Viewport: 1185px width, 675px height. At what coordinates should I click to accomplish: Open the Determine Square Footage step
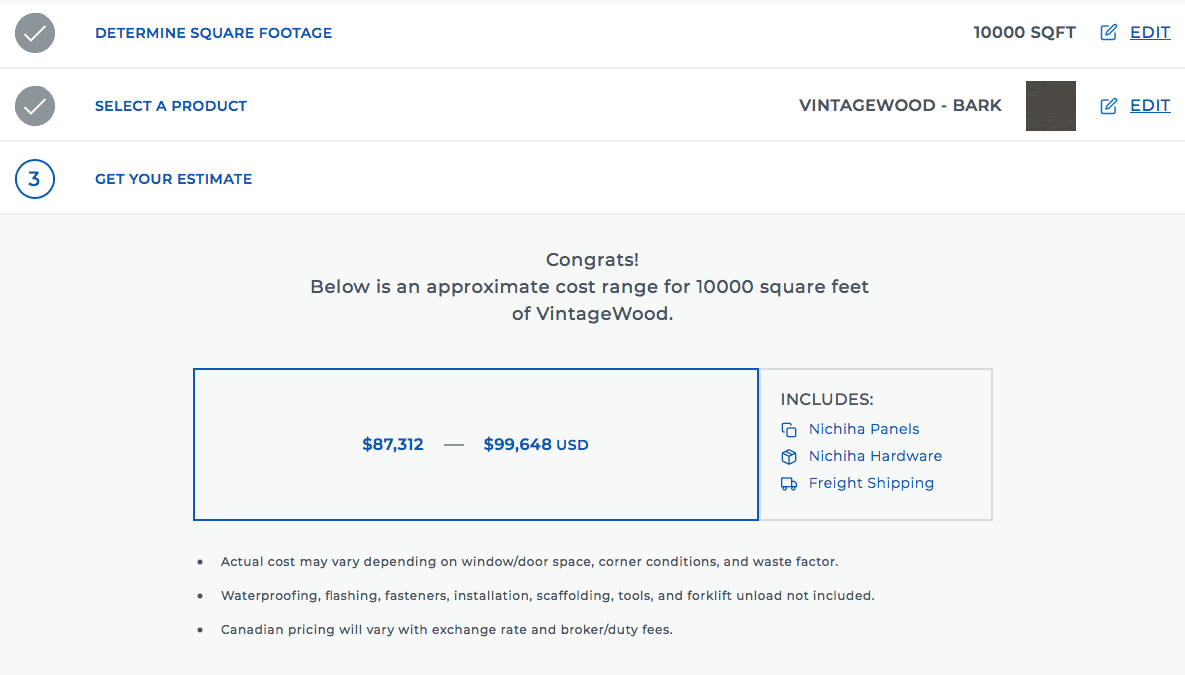tap(213, 33)
